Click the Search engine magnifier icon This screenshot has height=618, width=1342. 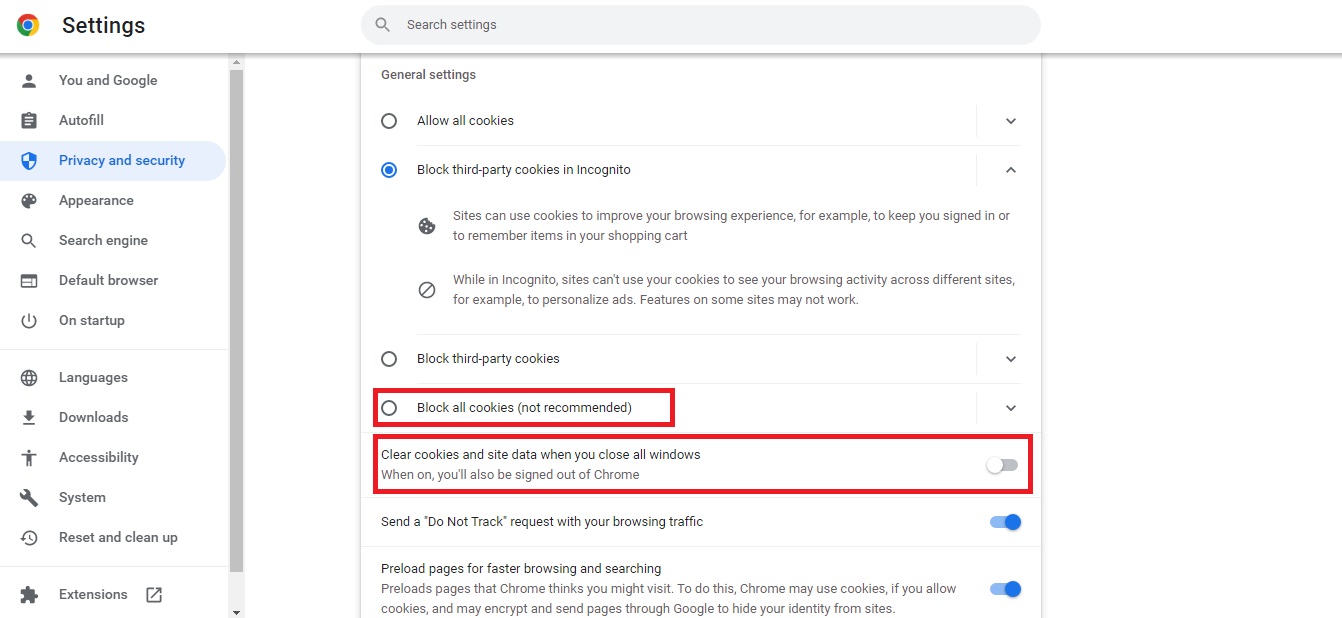tap(31, 240)
